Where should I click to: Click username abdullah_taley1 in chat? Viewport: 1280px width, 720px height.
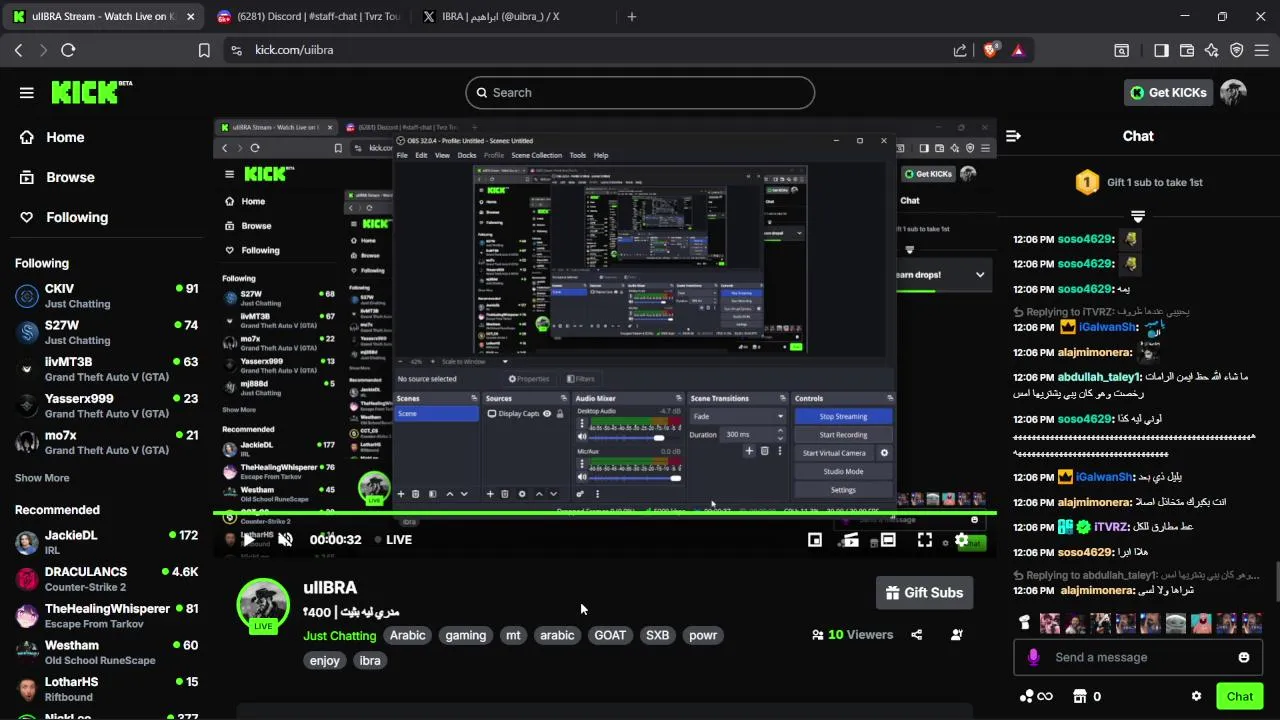[x=1098, y=377]
